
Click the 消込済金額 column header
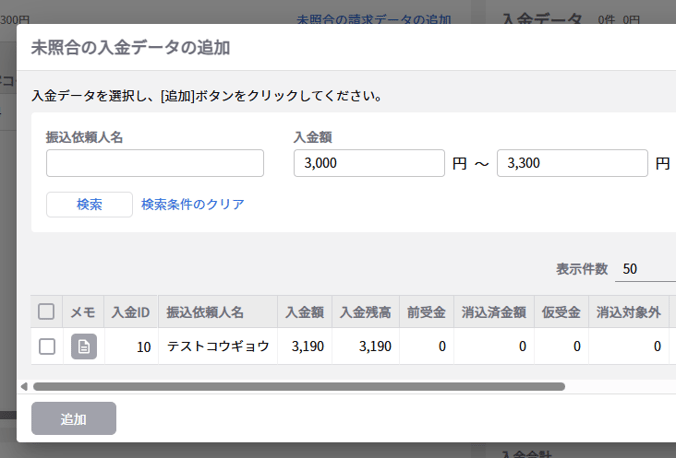click(x=493, y=312)
